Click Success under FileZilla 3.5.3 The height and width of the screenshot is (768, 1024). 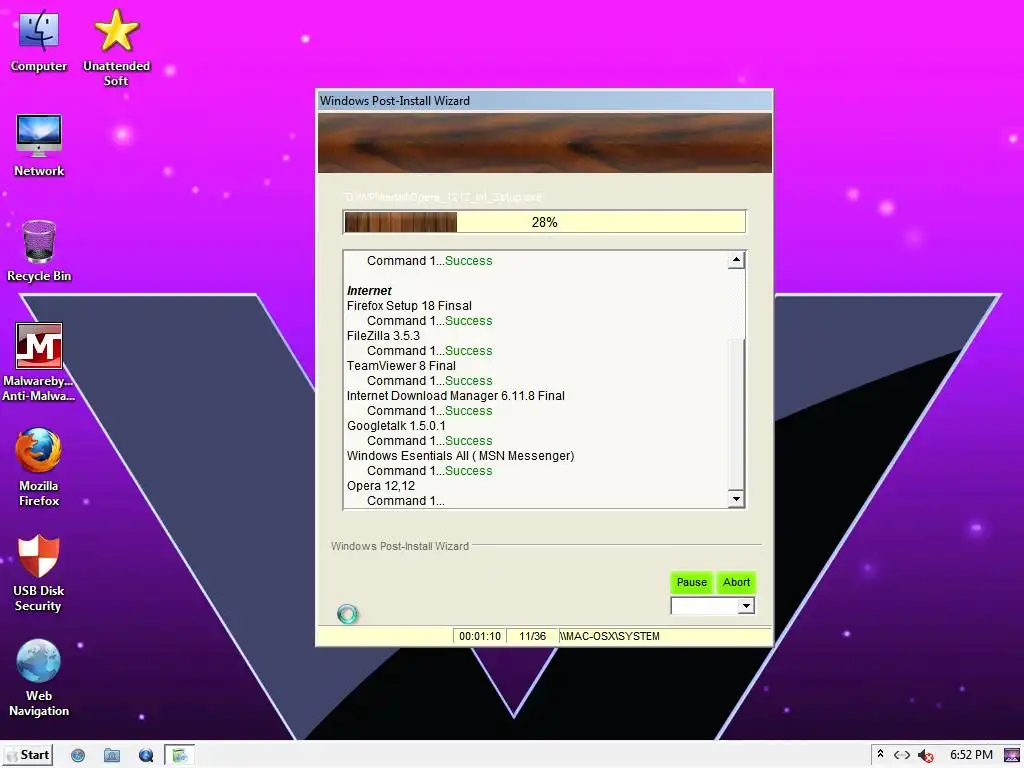click(468, 351)
